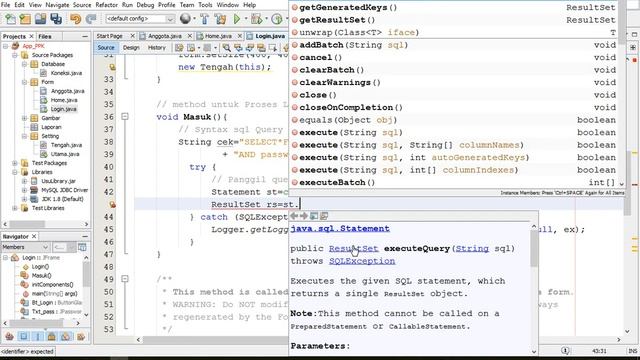Switch to the Anggota.java editor tab
This screenshot has width=640, height=360.
coord(164,36)
